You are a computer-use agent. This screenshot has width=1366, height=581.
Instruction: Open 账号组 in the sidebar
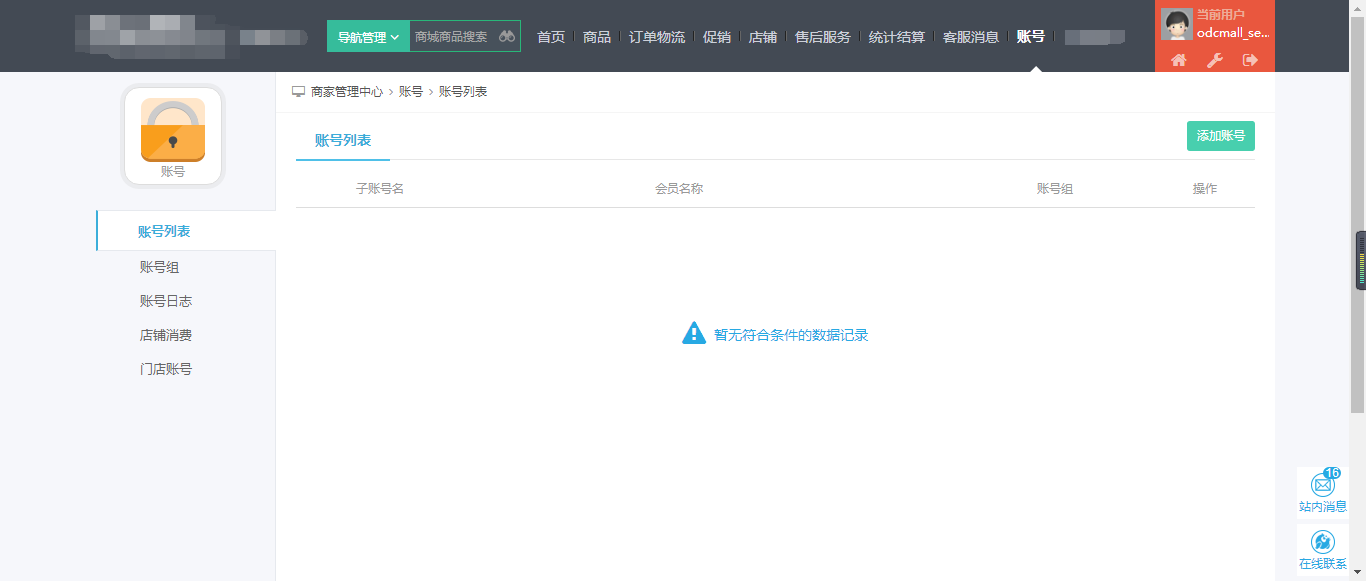(160, 267)
